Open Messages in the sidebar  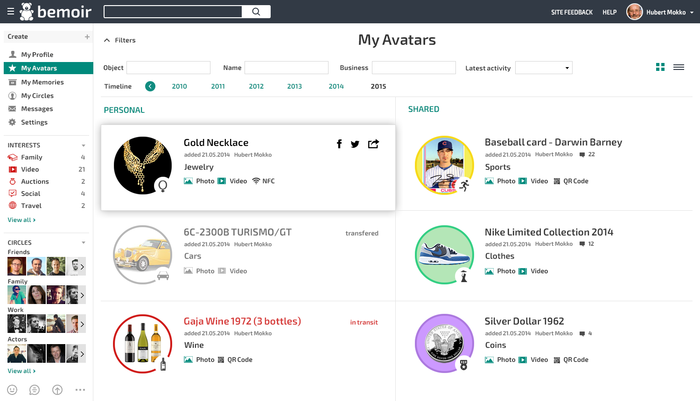[36, 108]
